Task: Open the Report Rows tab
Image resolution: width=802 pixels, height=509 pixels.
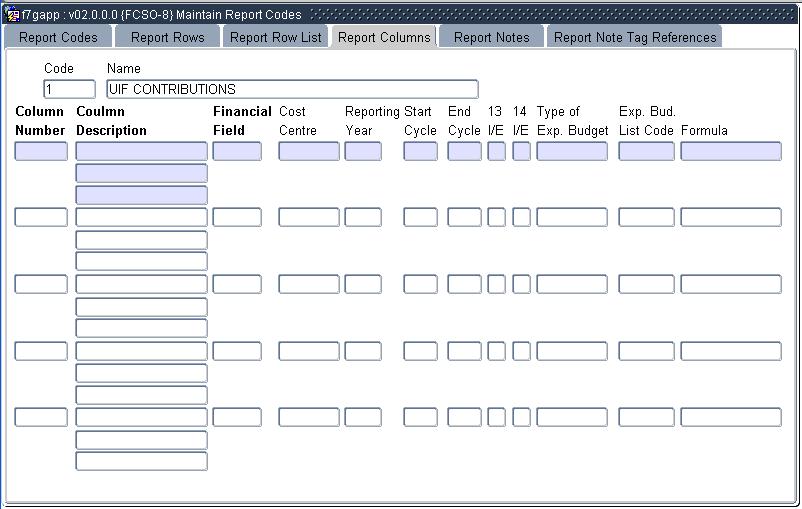Action: point(167,37)
